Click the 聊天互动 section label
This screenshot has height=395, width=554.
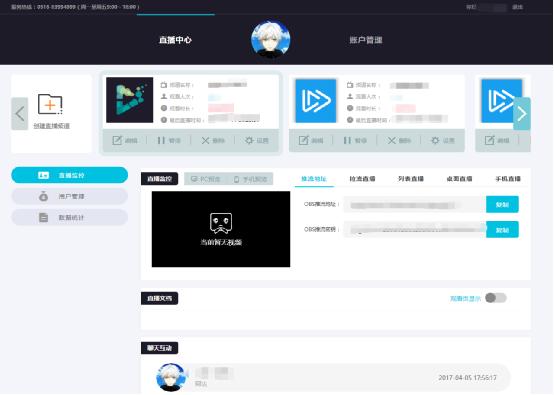(x=159, y=348)
